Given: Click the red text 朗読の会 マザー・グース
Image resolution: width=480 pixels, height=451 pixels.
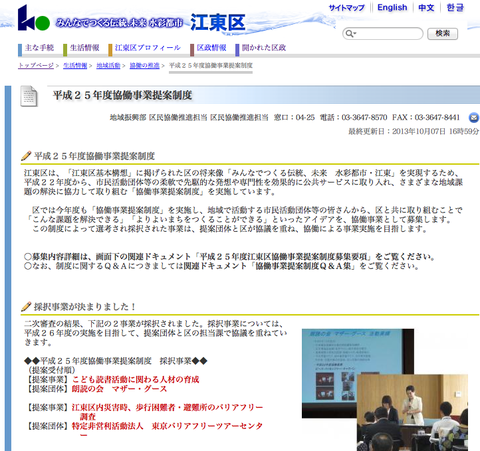Looking at the screenshot, I should point(119,389).
